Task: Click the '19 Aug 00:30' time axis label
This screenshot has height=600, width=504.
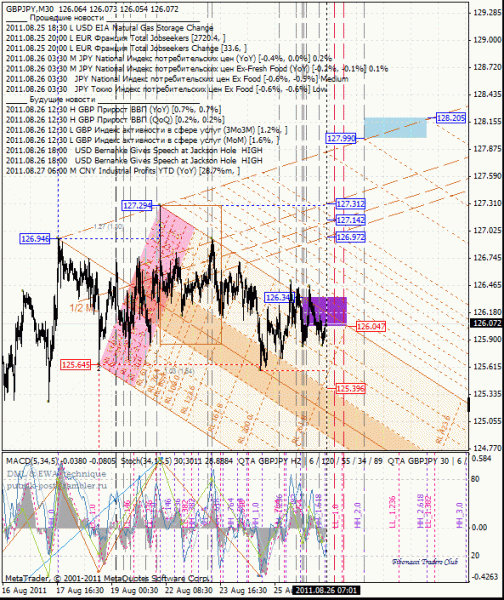Action: point(134,590)
